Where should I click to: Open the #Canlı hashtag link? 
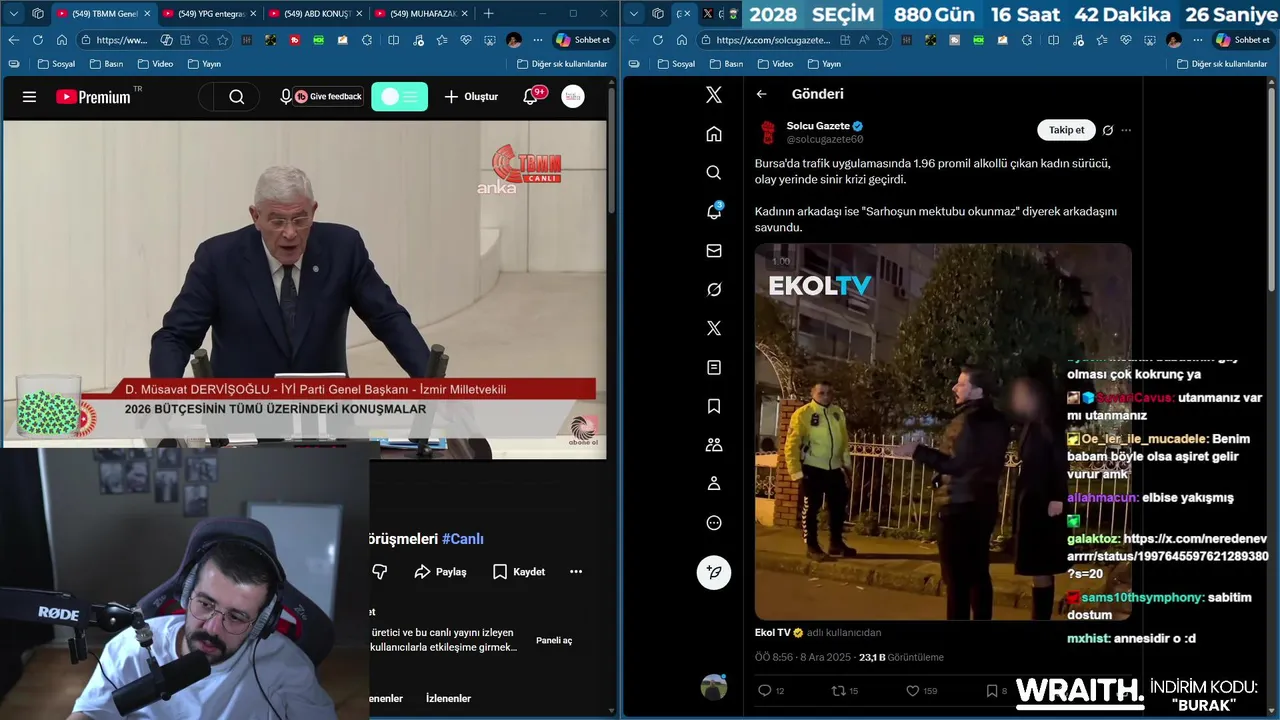click(x=463, y=539)
